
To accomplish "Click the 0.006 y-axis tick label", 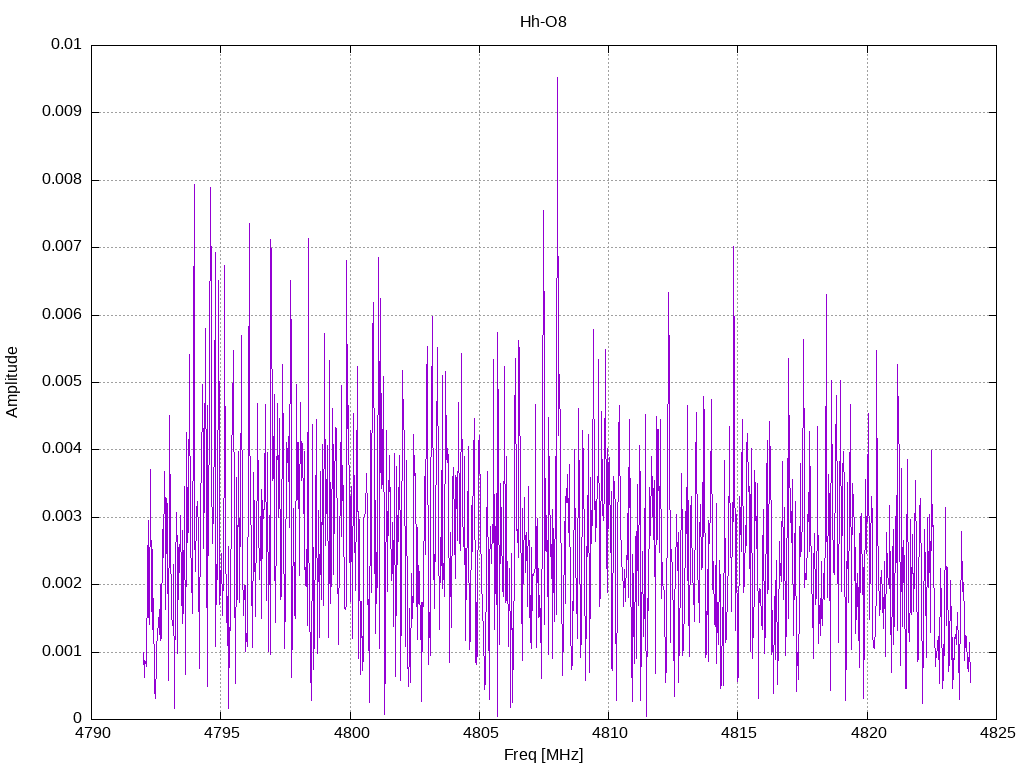I will pos(62,315).
